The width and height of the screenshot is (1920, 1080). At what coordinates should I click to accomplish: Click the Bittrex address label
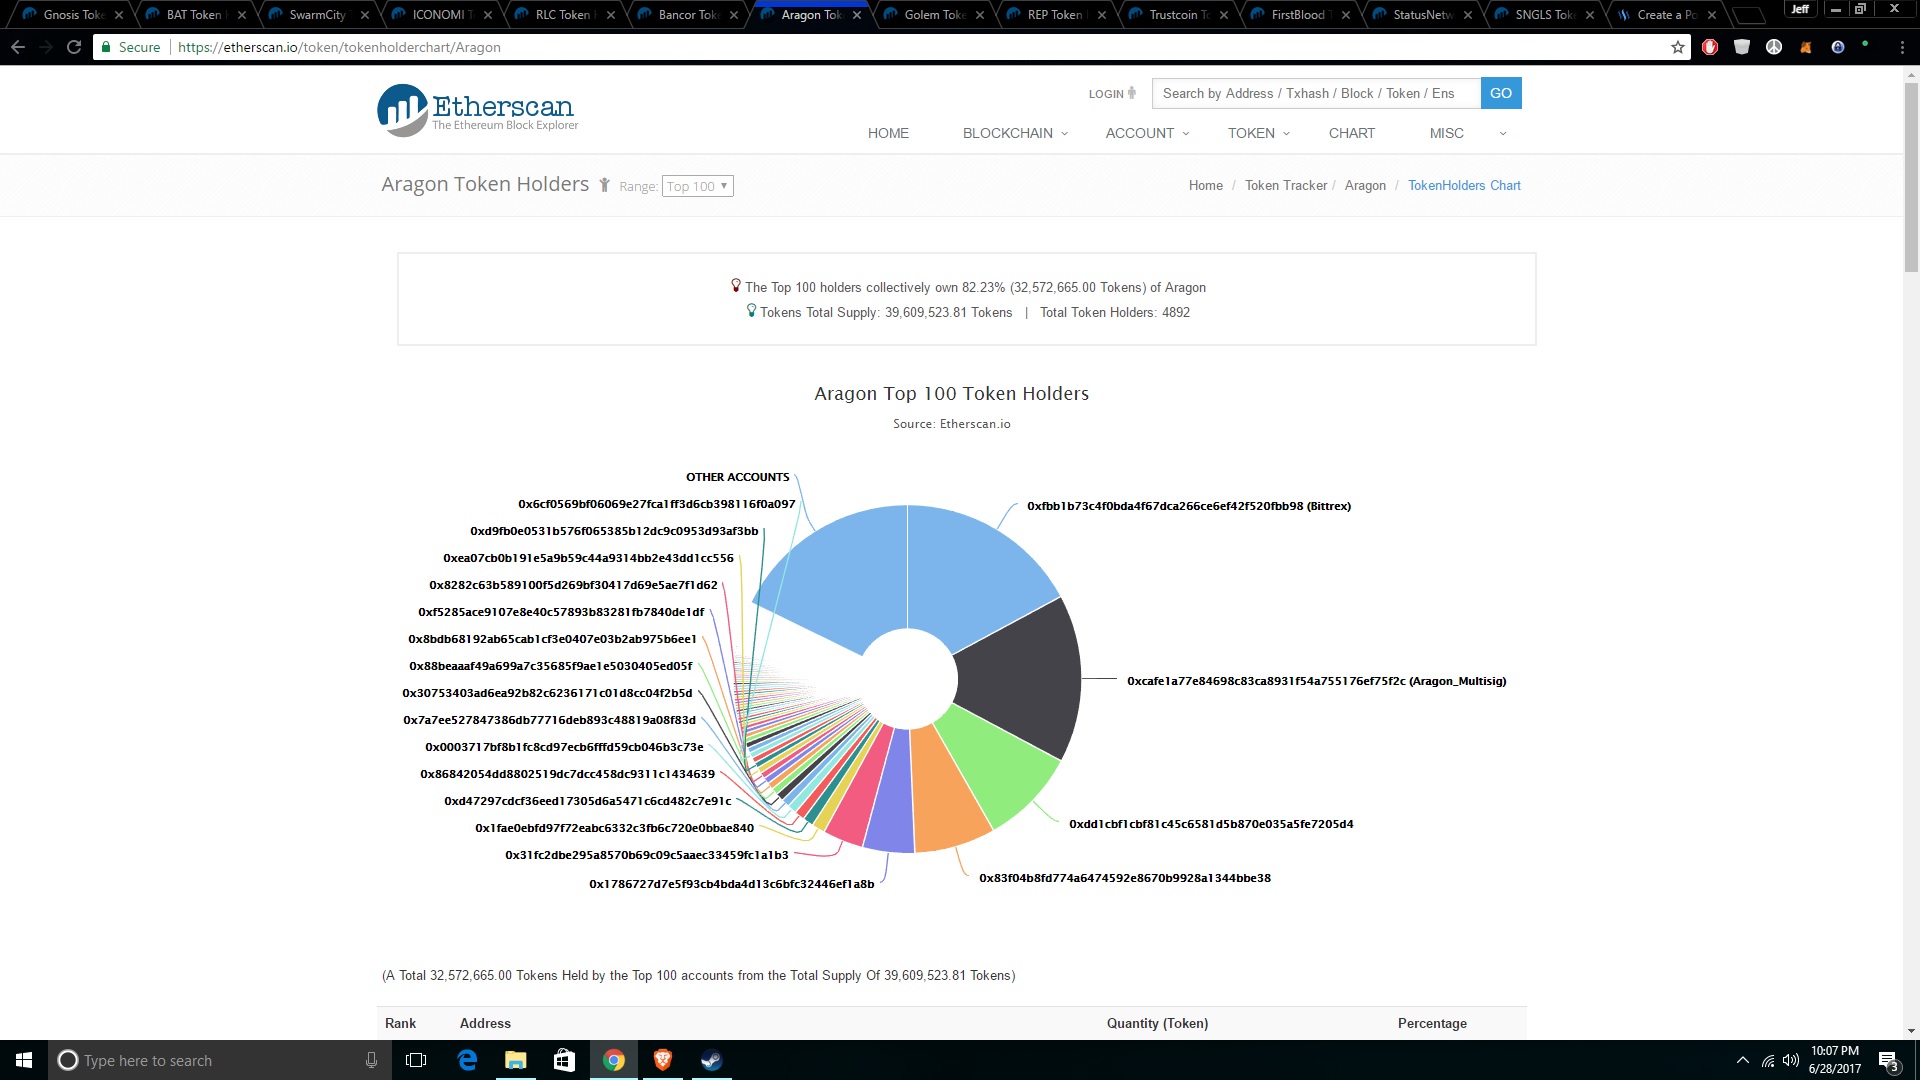[1189, 506]
